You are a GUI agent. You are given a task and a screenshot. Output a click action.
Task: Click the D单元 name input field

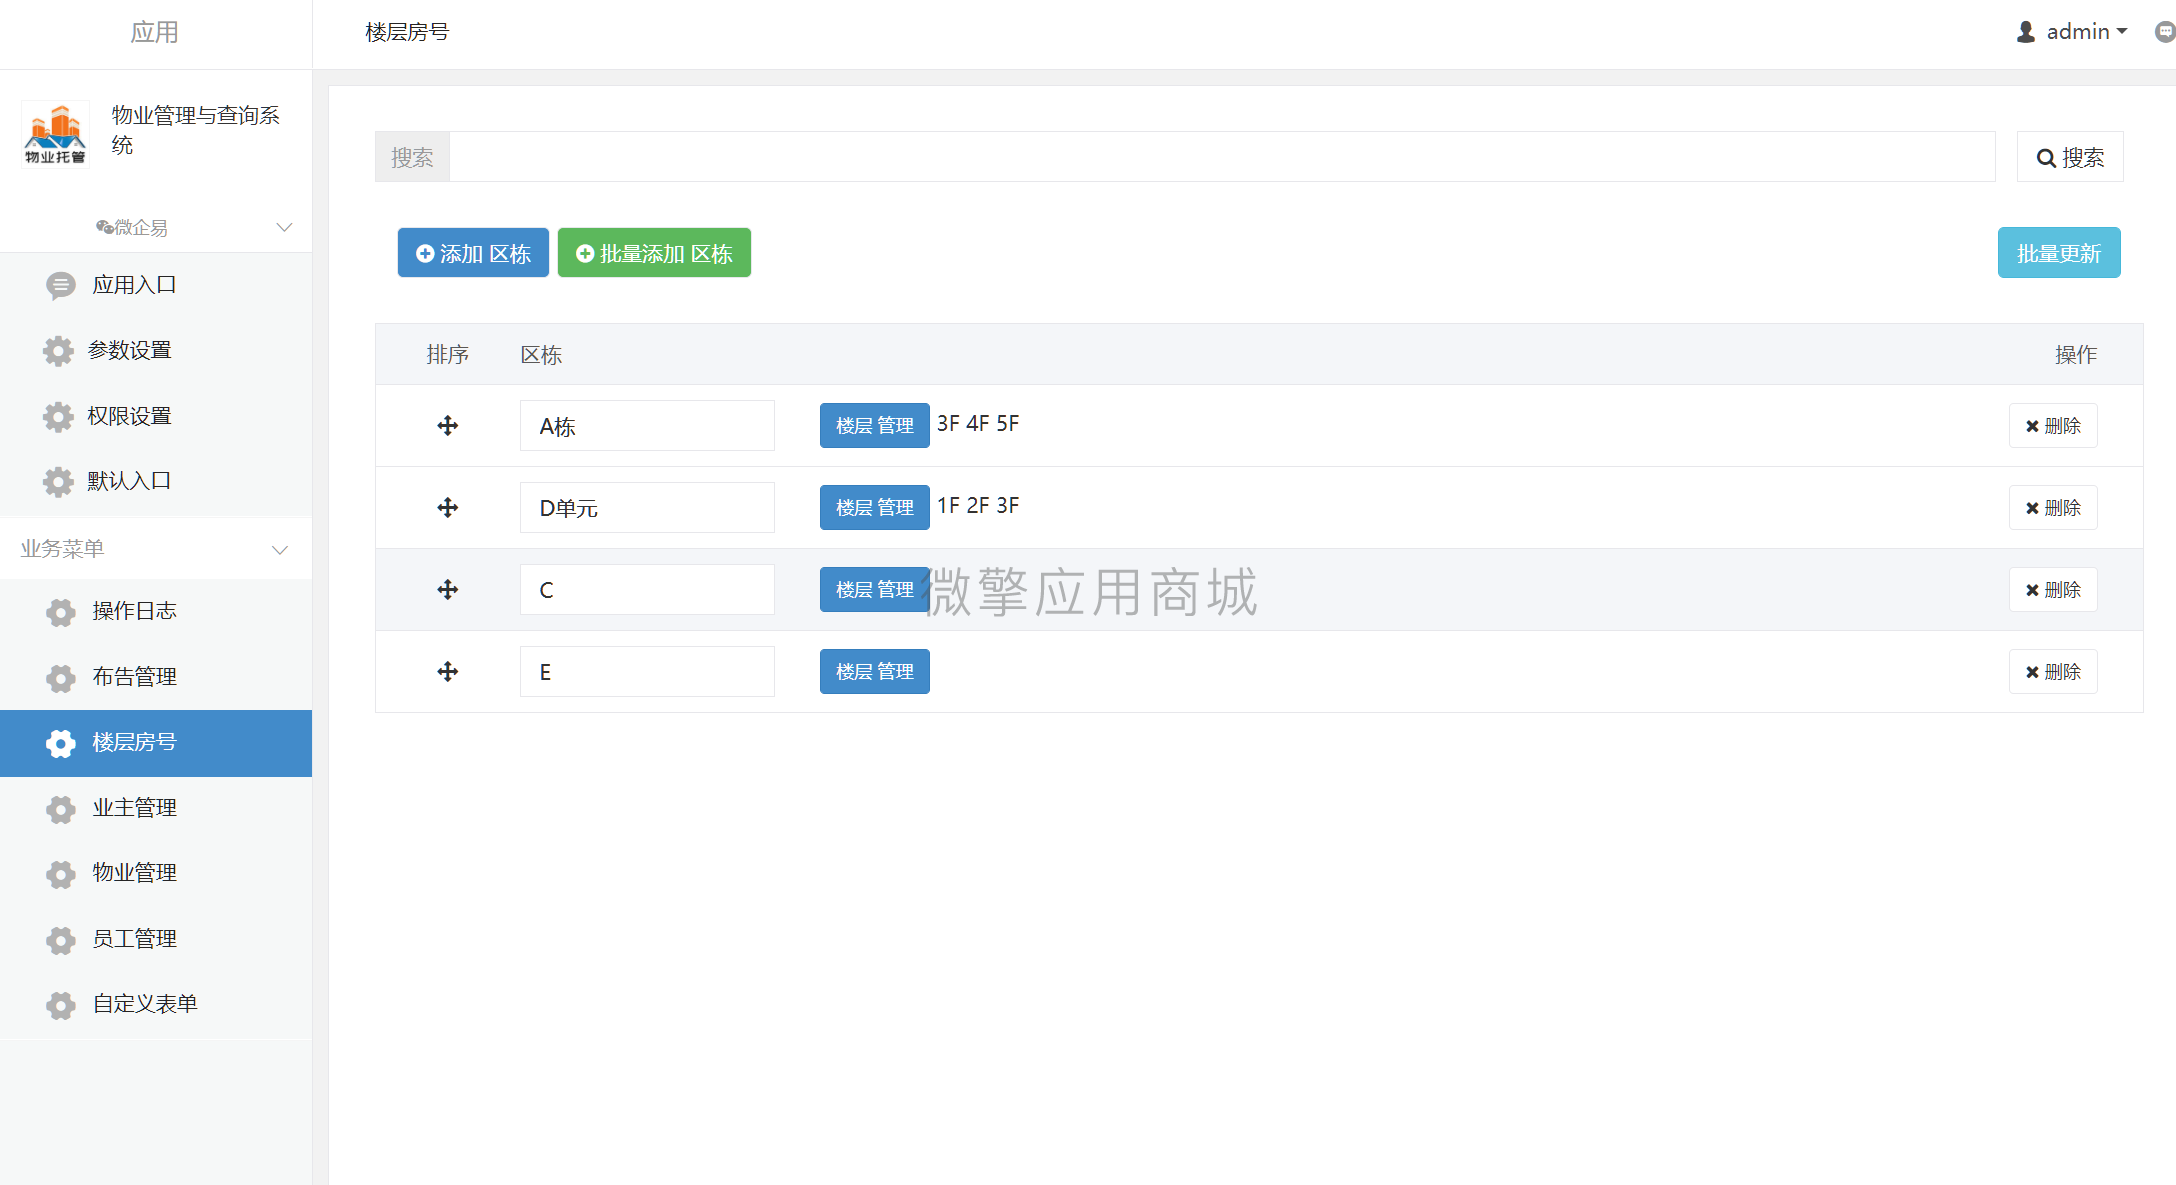(x=647, y=508)
